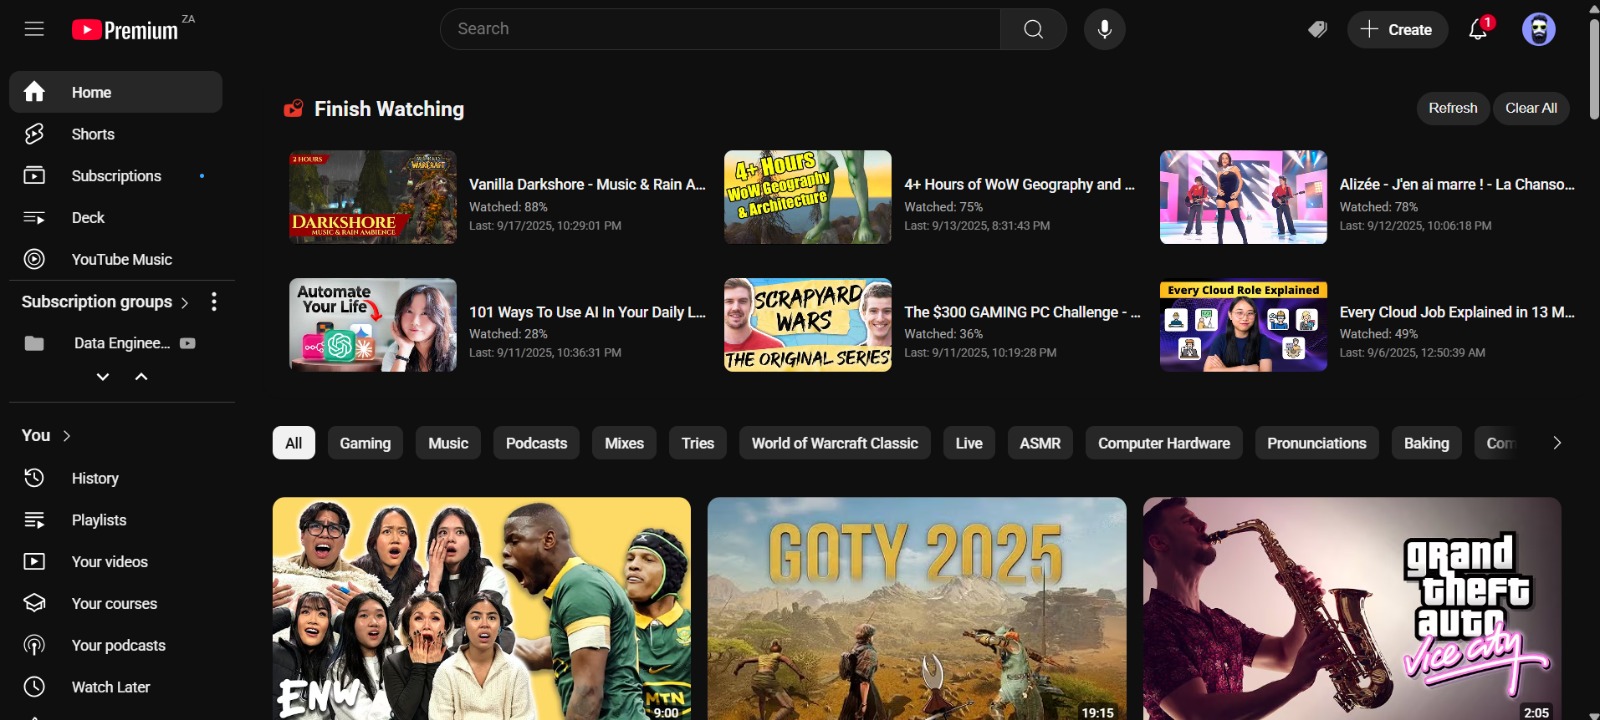Open the notifications bell
This screenshot has width=1600, height=720.
[1478, 29]
